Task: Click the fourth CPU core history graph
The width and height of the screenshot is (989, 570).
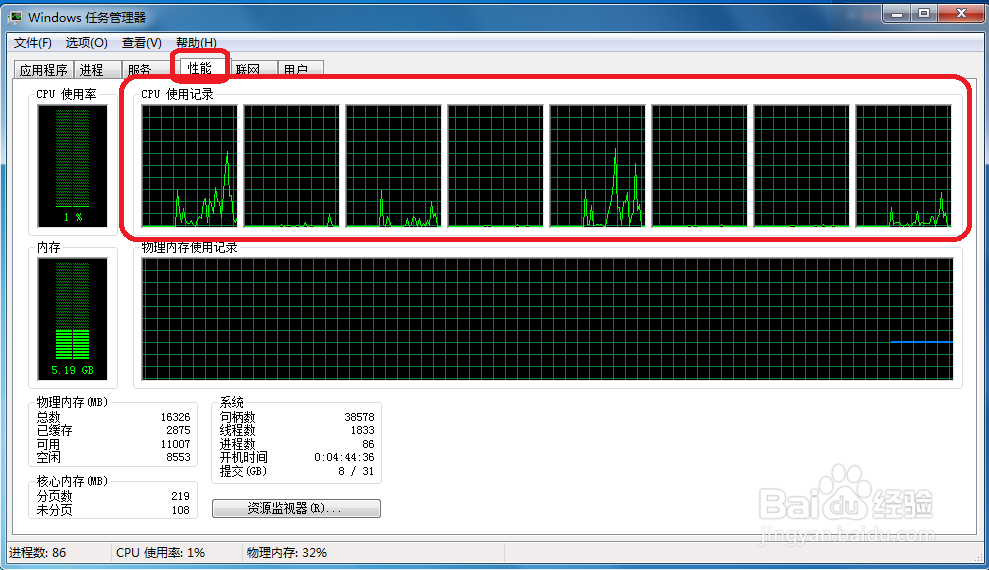Action: click(x=495, y=166)
